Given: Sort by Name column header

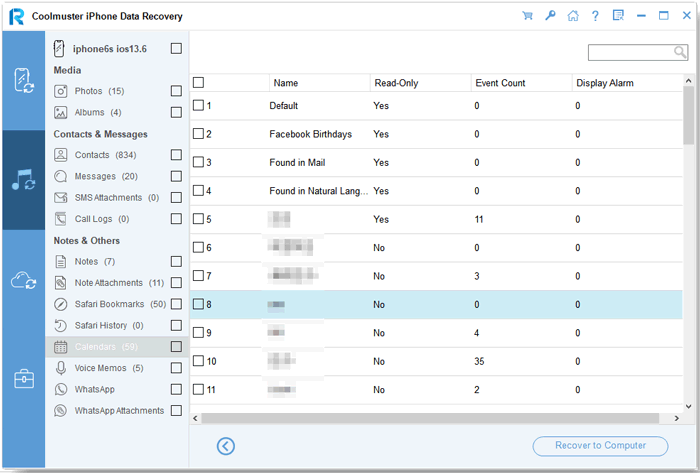Looking at the screenshot, I should [320, 83].
